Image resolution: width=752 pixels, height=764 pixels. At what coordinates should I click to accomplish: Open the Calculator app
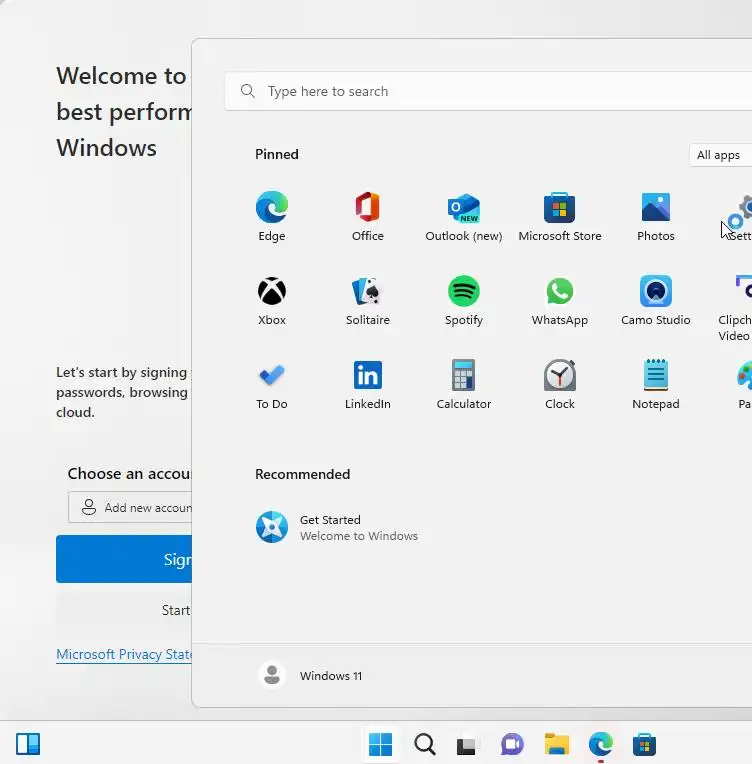click(463, 385)
